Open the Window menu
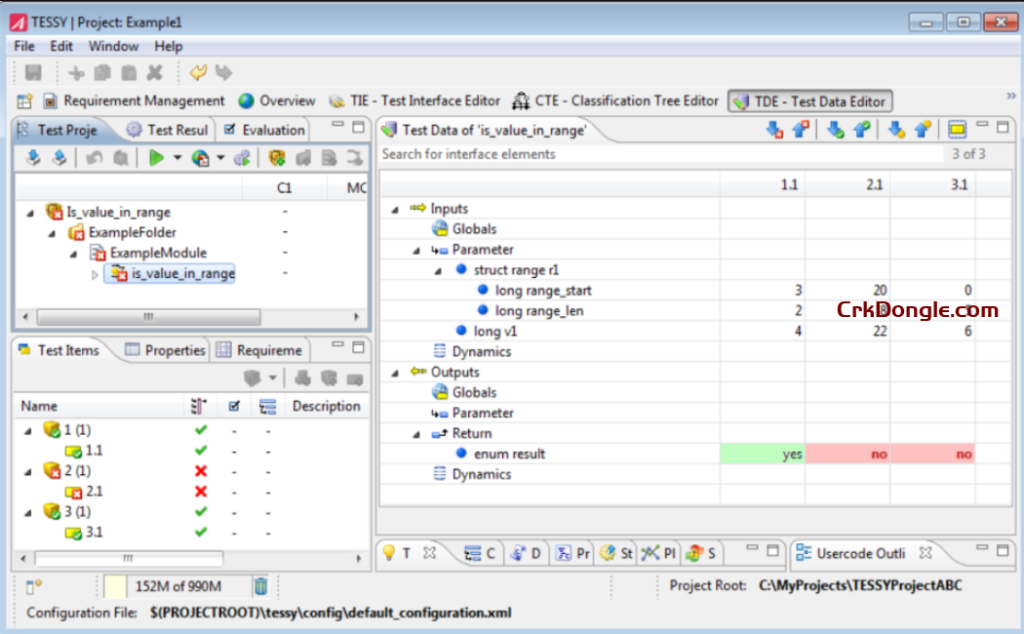 [112, 46]
